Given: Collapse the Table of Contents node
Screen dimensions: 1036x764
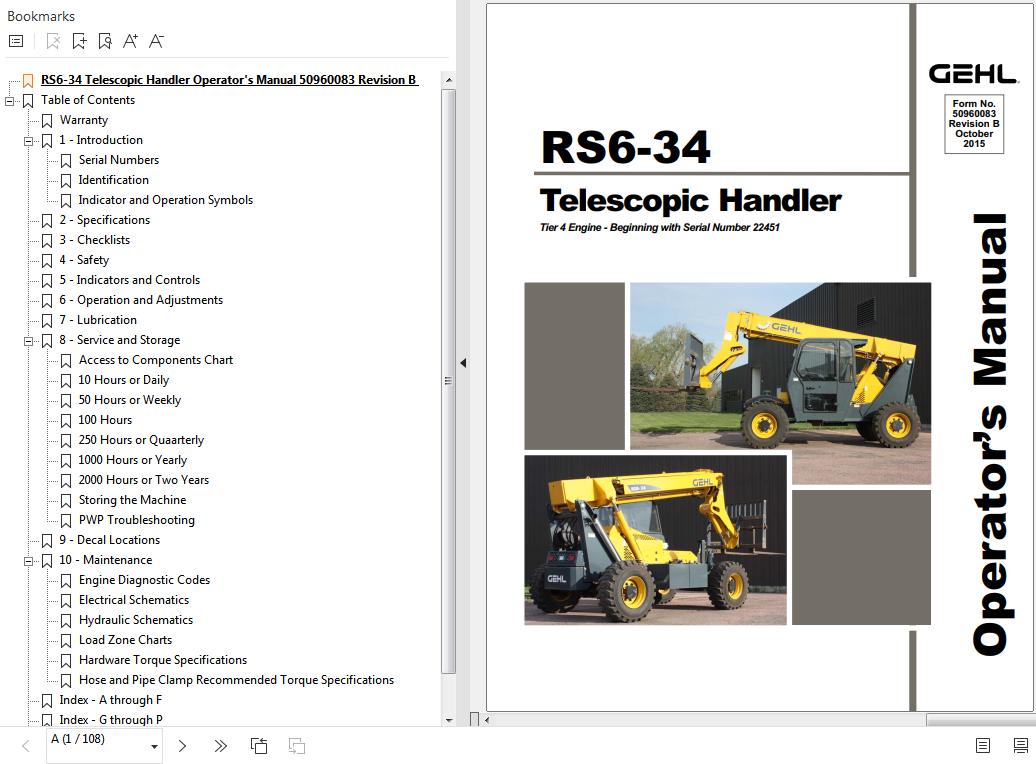Looking at the screenshot, I should 9,101.
